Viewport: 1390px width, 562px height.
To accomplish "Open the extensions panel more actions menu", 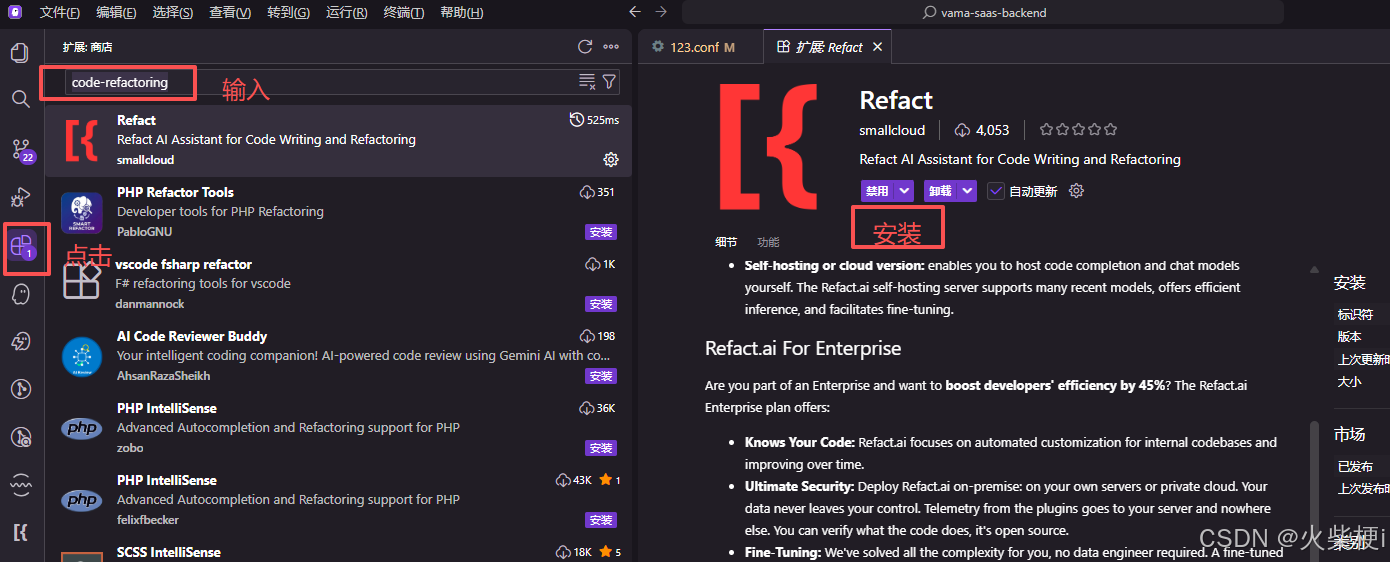I will click(611, 46).
